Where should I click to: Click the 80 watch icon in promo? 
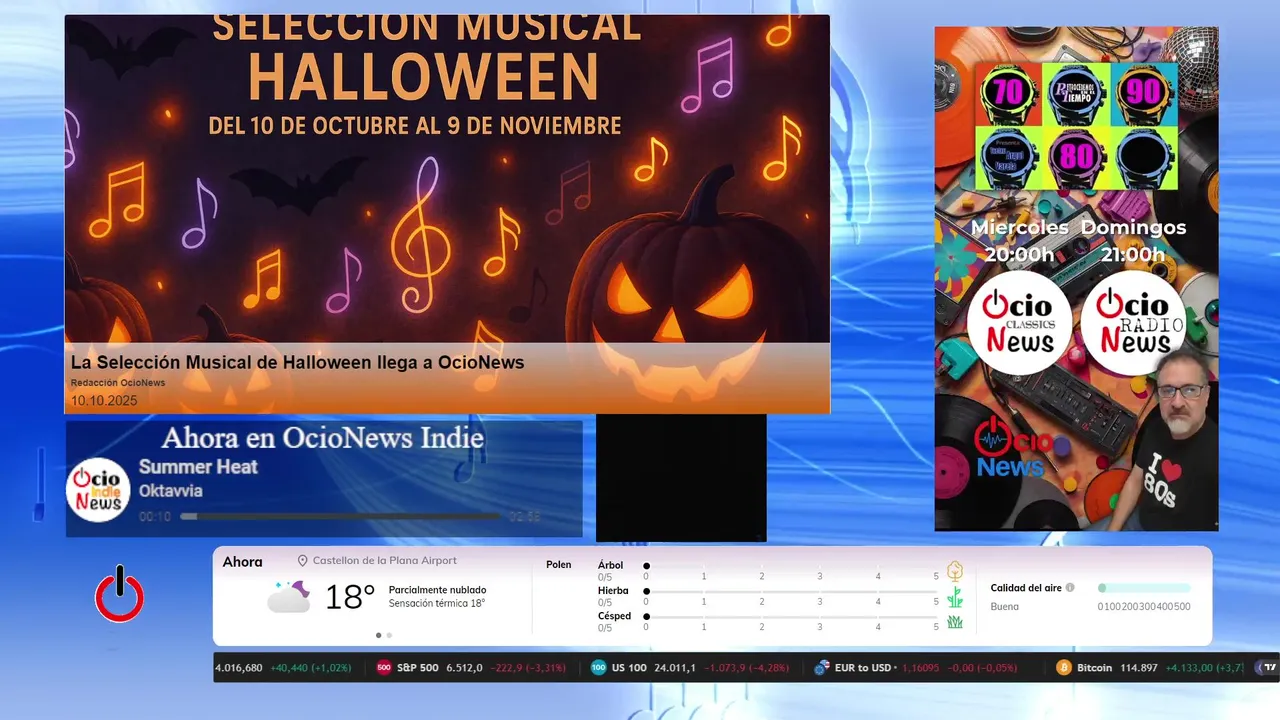[x=1076, y=158]
